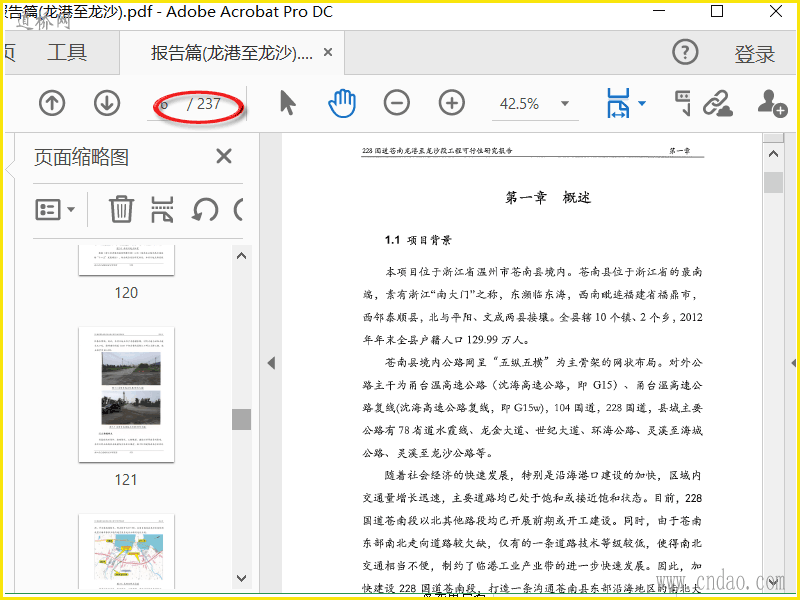Maximize the Acrobat window
800x600 pixels.
pos(717,11)
